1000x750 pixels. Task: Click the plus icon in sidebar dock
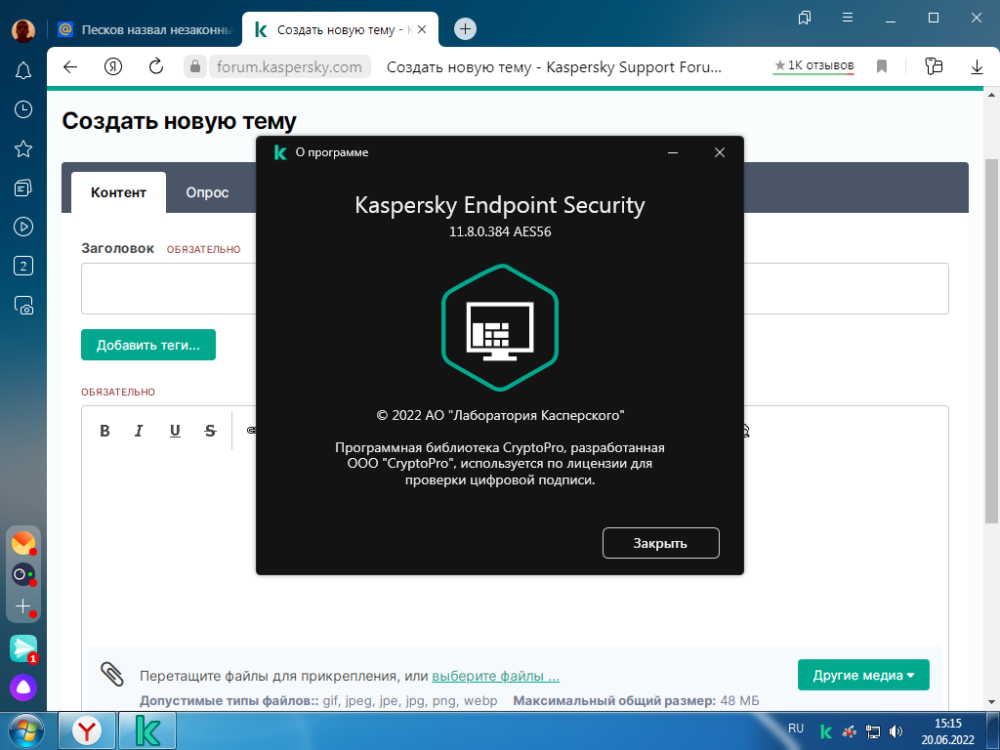point(23,607)
